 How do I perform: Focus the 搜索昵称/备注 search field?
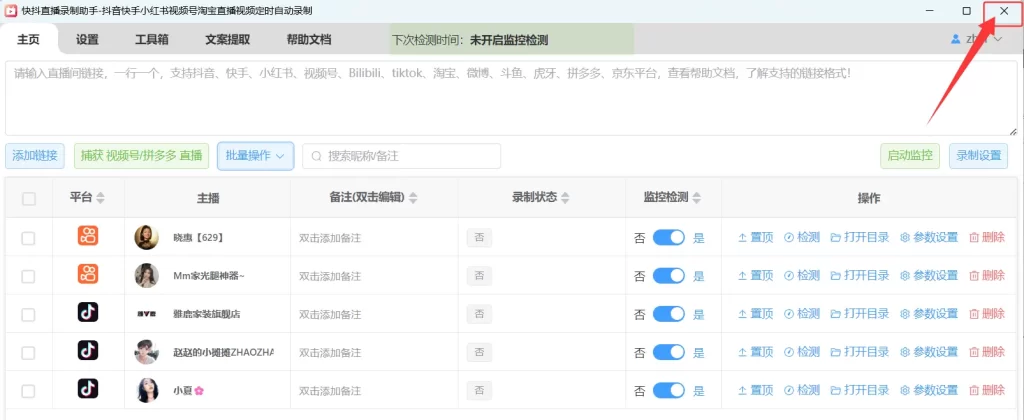click(401, 156)
